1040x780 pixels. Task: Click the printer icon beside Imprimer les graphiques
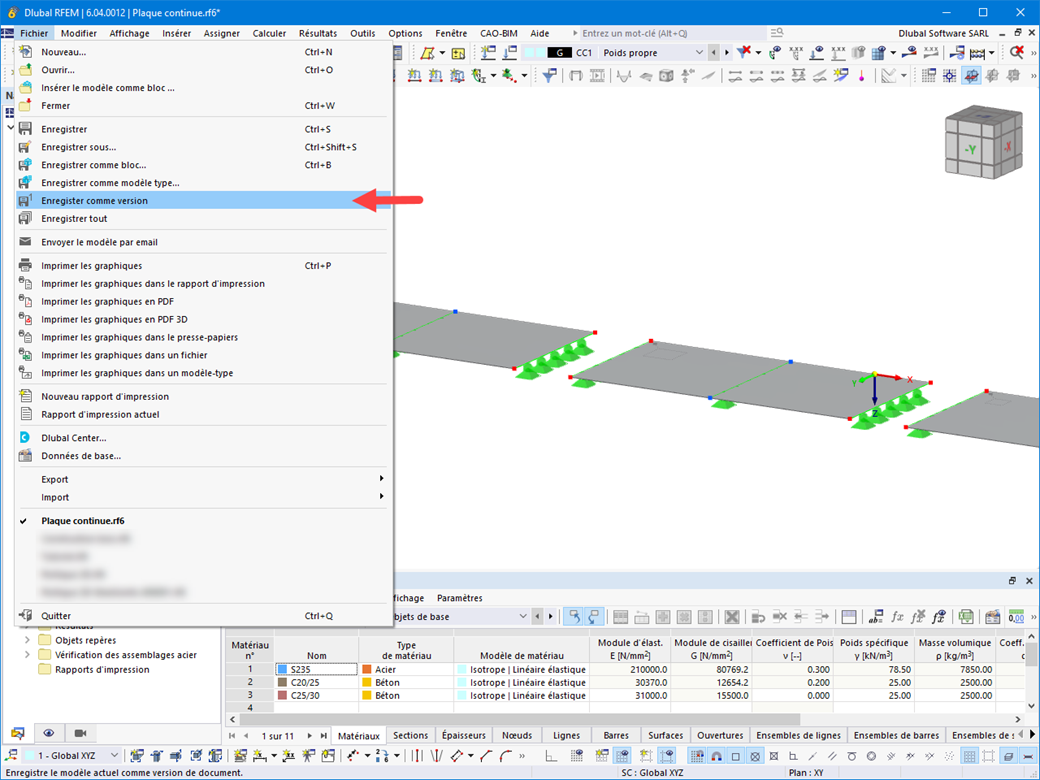[25, 265]
